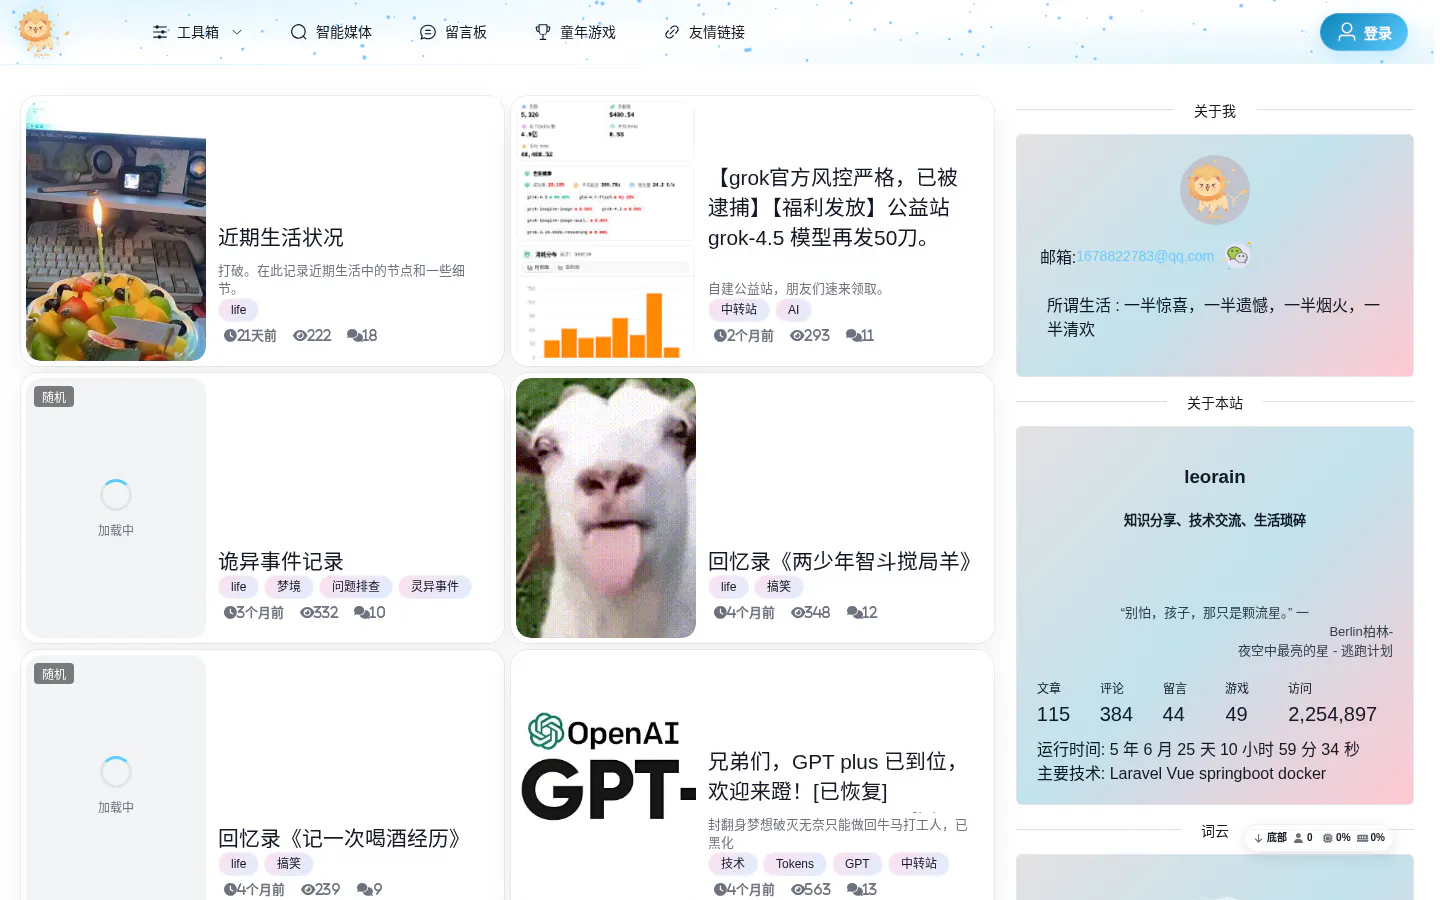Image resolution: width=1440 pixels, height=900 pixels.
Task: Click the 文章 count 115
Action: [x=1053, y=714]
